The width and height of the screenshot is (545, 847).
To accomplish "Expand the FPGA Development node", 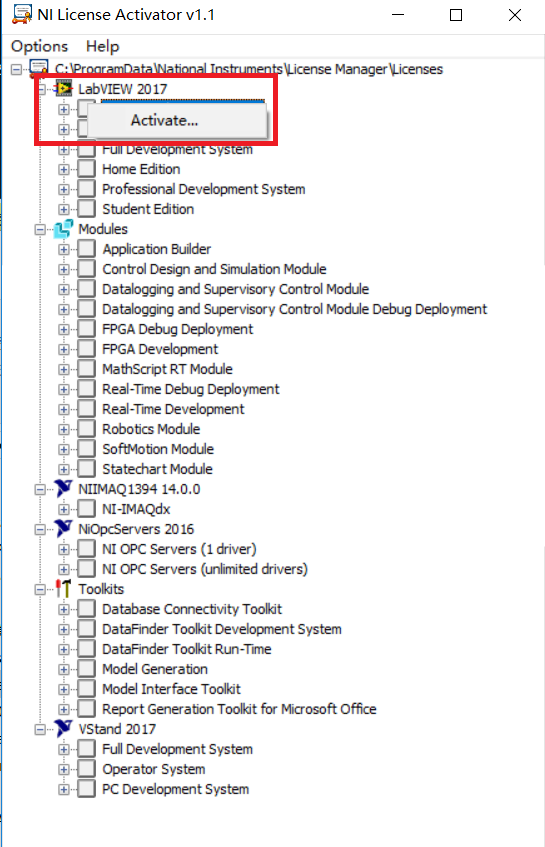I will pyautogui.click(x=64, y=349).
